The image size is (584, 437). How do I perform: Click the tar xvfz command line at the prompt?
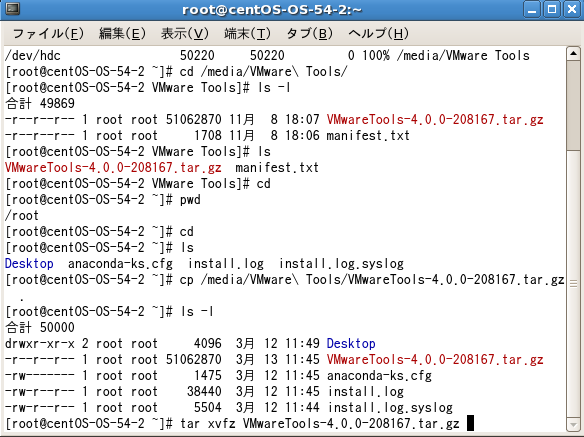pos(320,424)
